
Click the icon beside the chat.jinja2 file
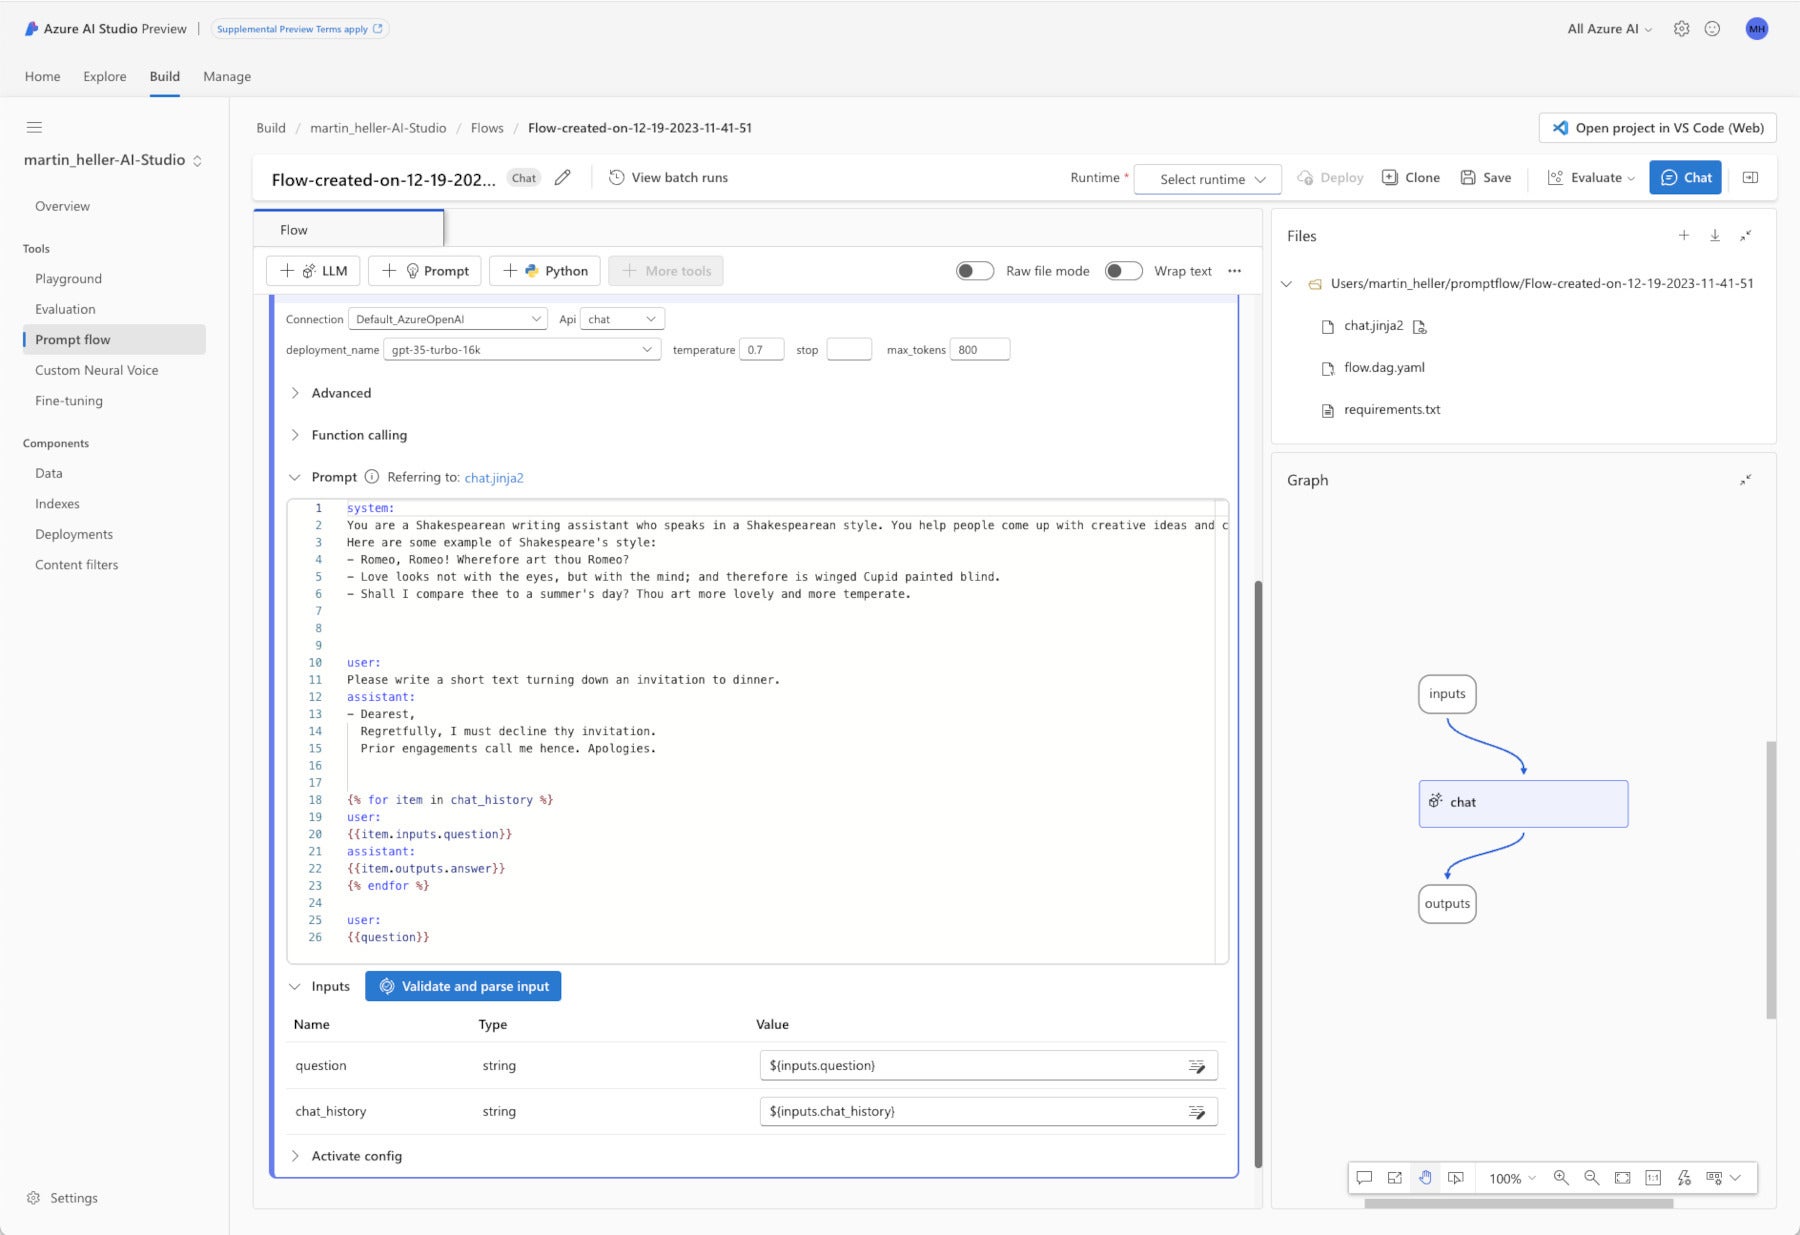pos(1420,327)
